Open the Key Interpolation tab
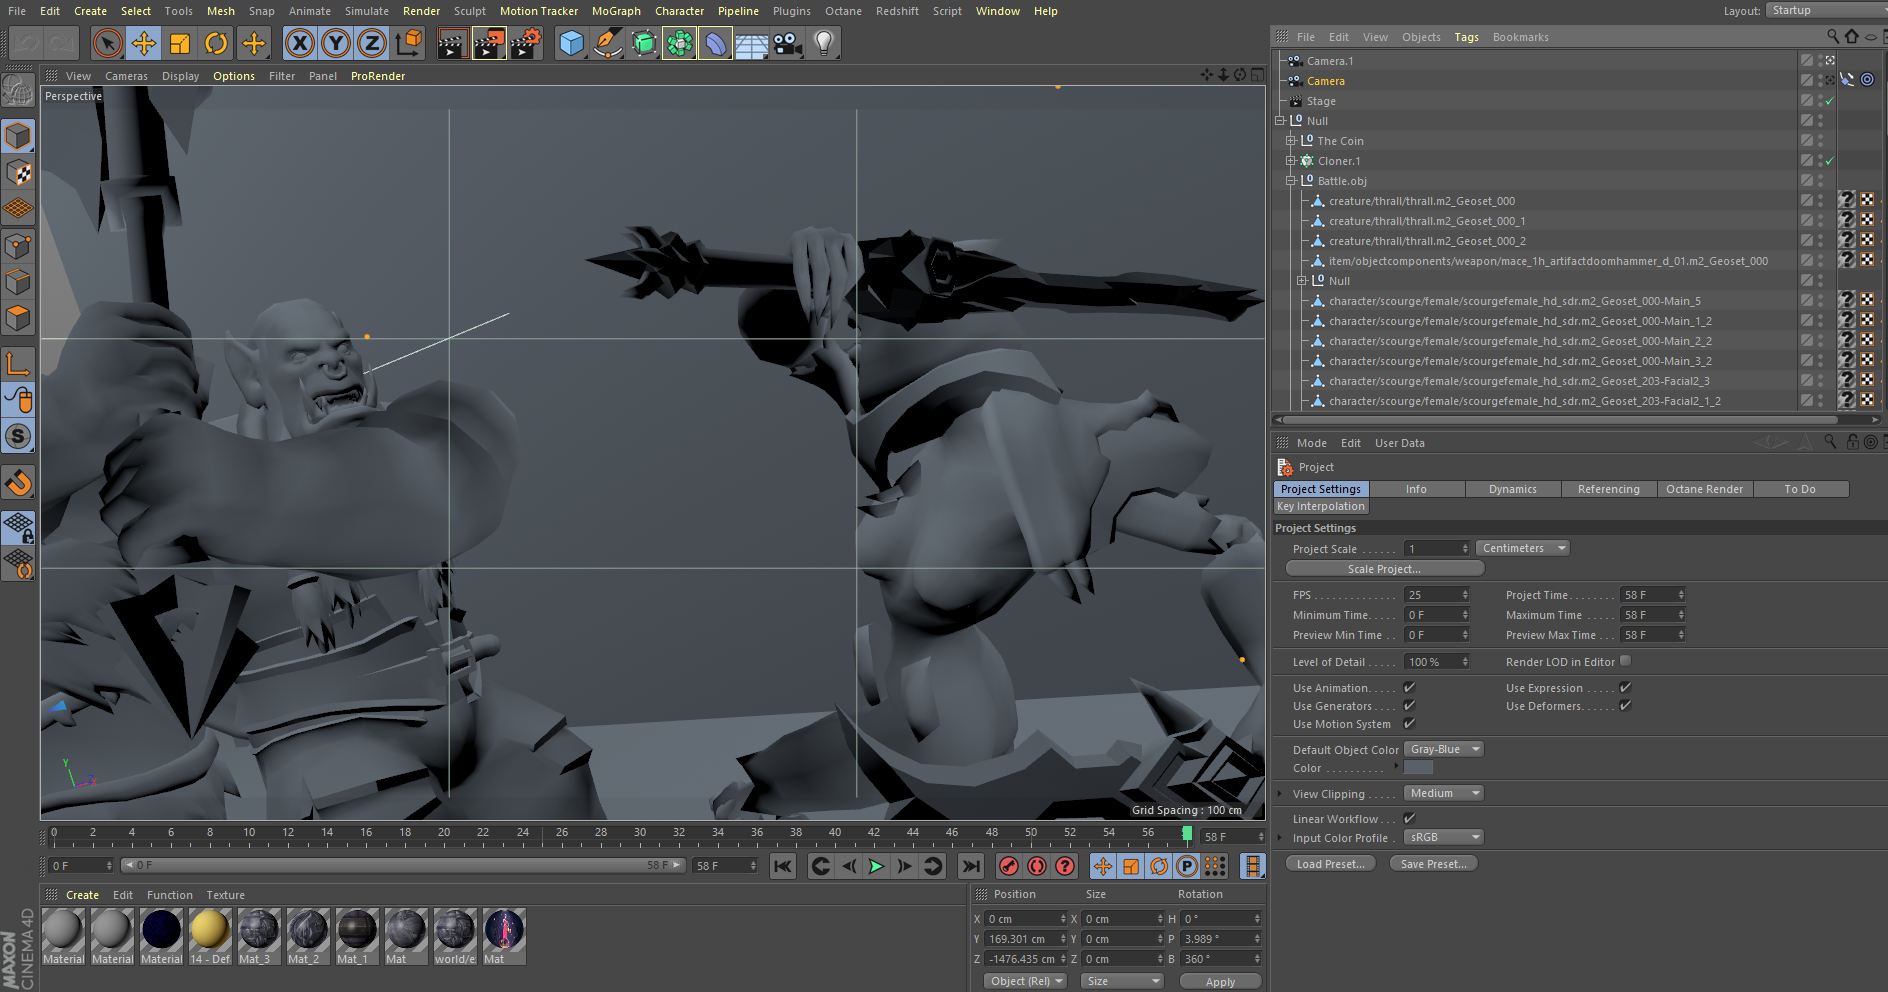The width and height of the screenshot is (1888, 992). [1320, 506]
